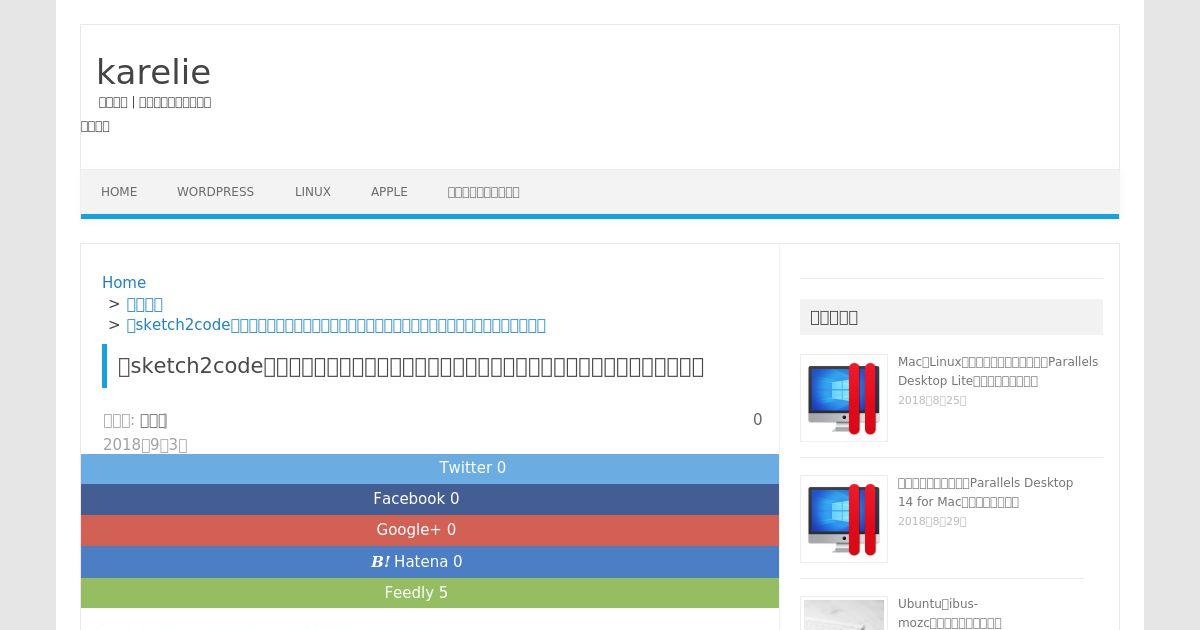1200x630 pixels.
Task: Subscribe using the Feedly 5 button
Action: point(430,593)
